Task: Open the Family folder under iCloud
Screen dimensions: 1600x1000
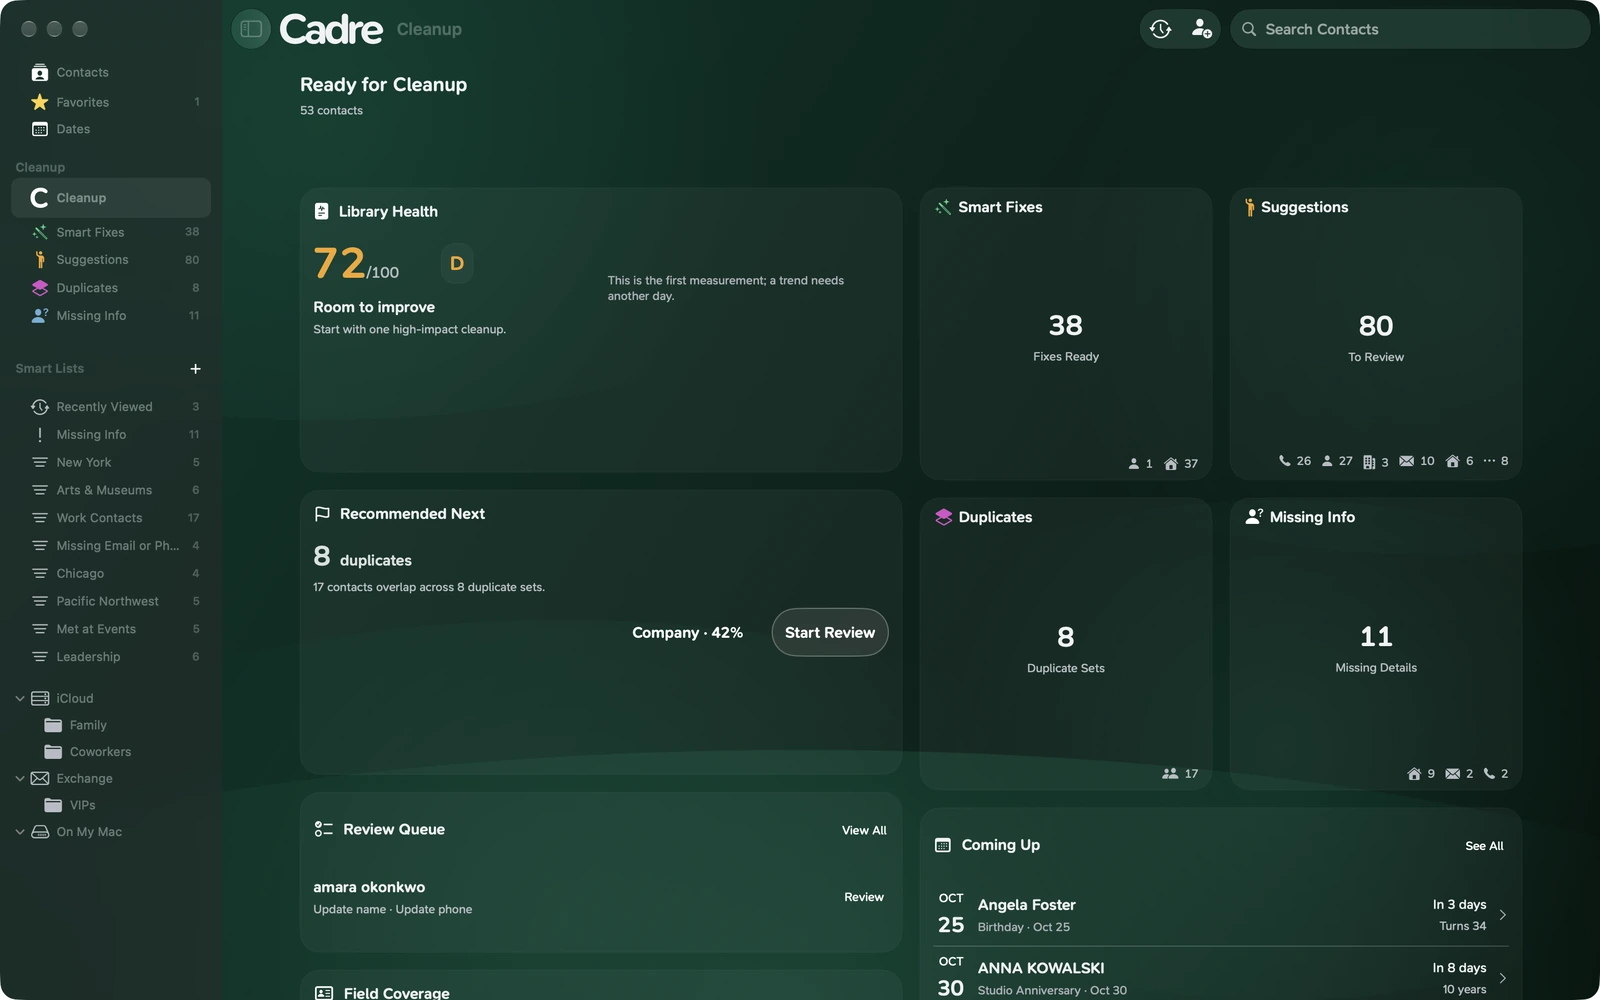Action: click(111, 725)
